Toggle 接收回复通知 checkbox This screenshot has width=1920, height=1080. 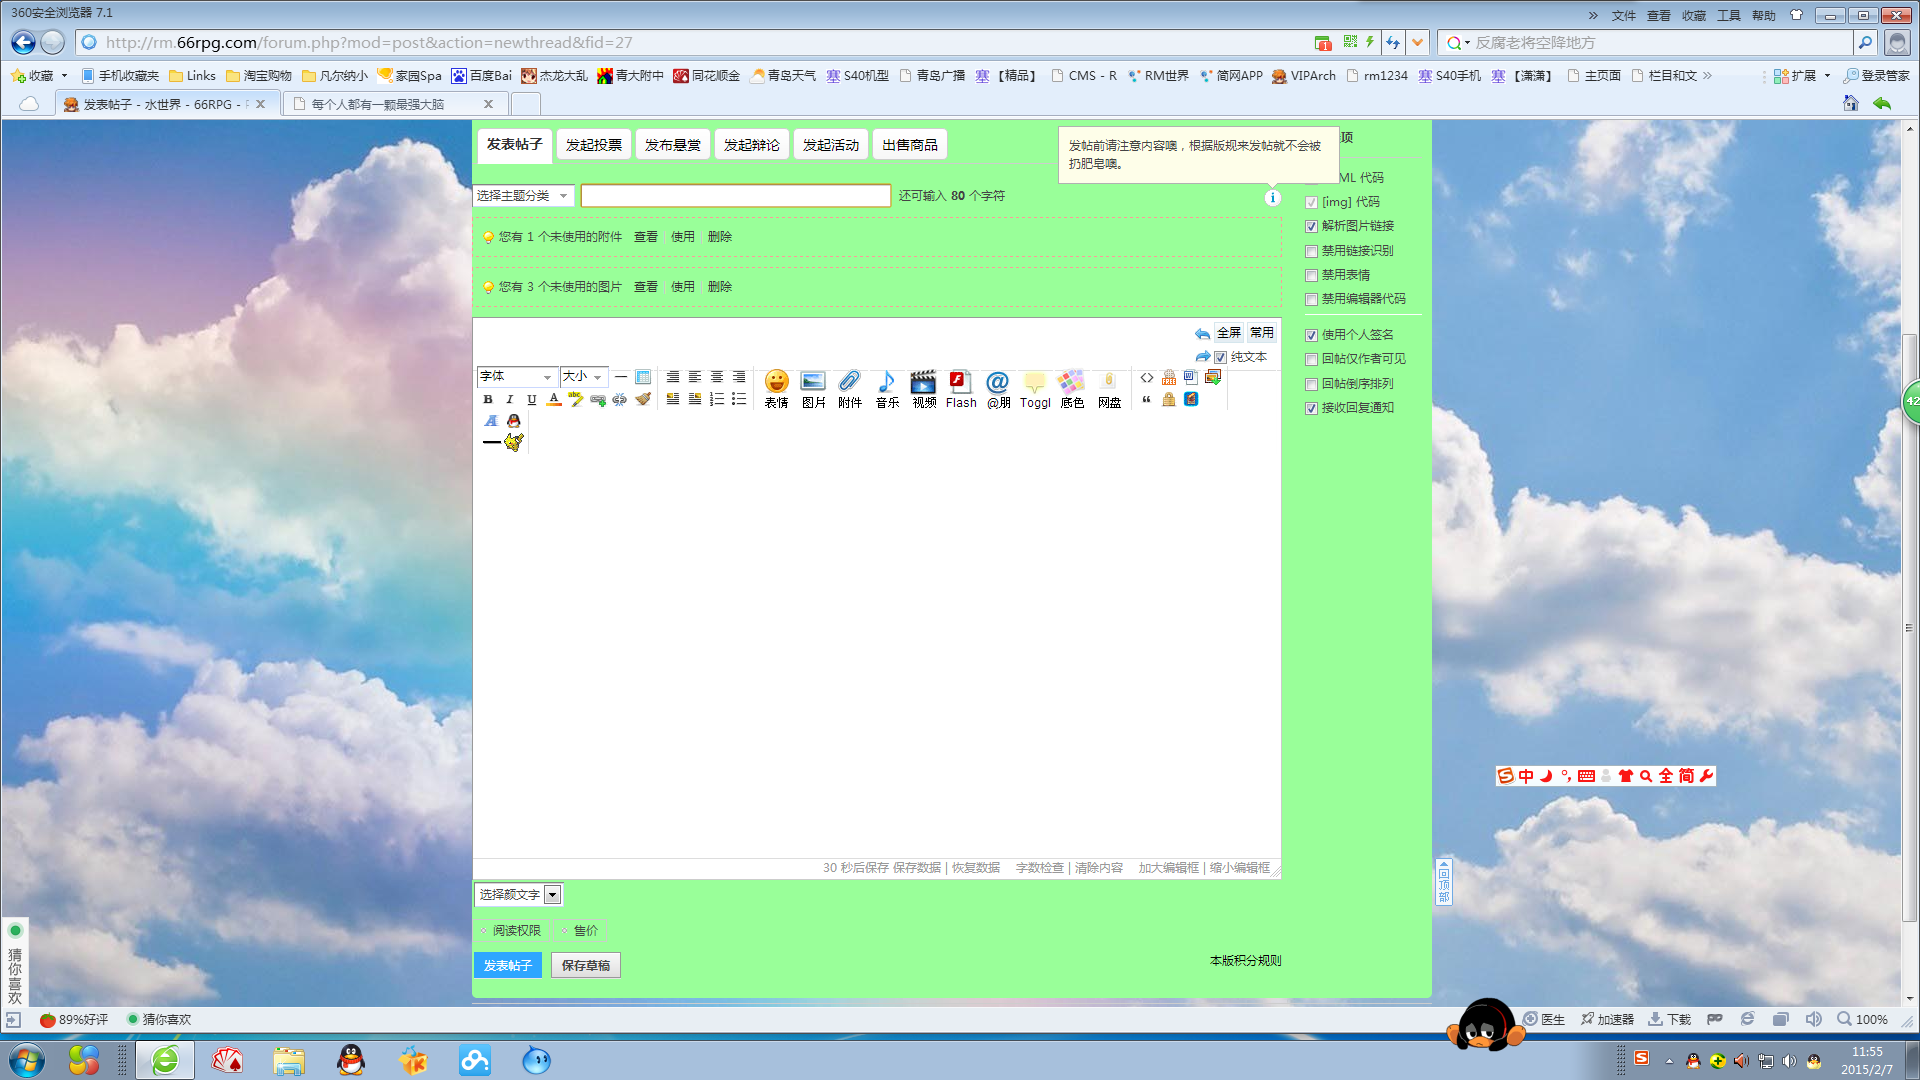click(1311, 408)
